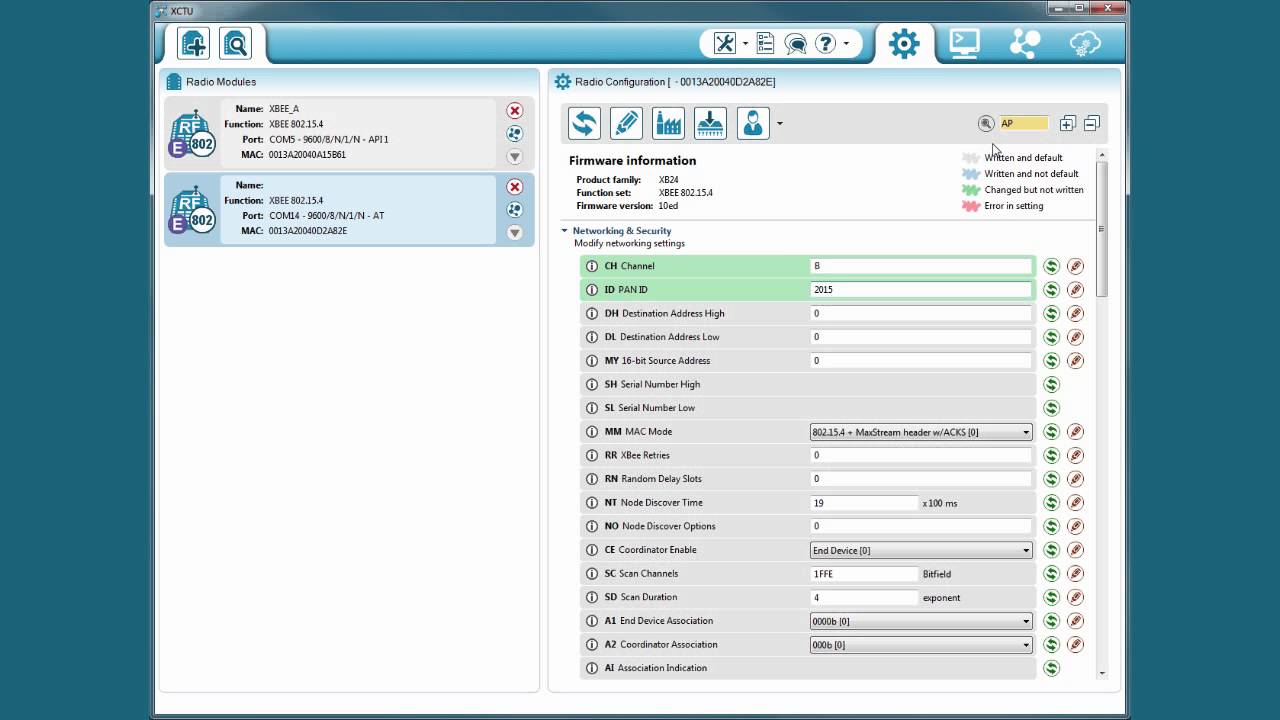Write NO Node Discover Options parameter
Screen dimensions: 1280x720
(1075, 526)
